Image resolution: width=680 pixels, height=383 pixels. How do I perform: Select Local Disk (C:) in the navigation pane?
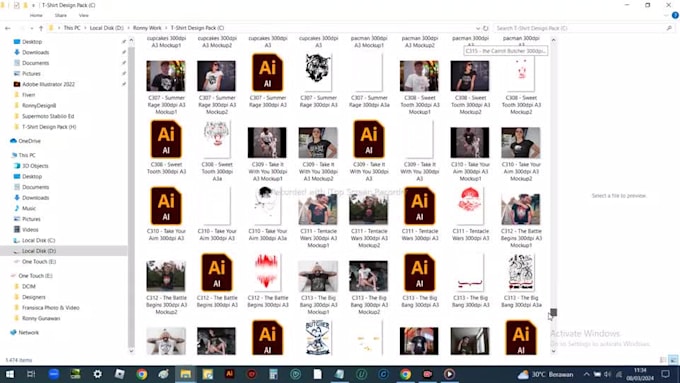(x=38, y=240)
